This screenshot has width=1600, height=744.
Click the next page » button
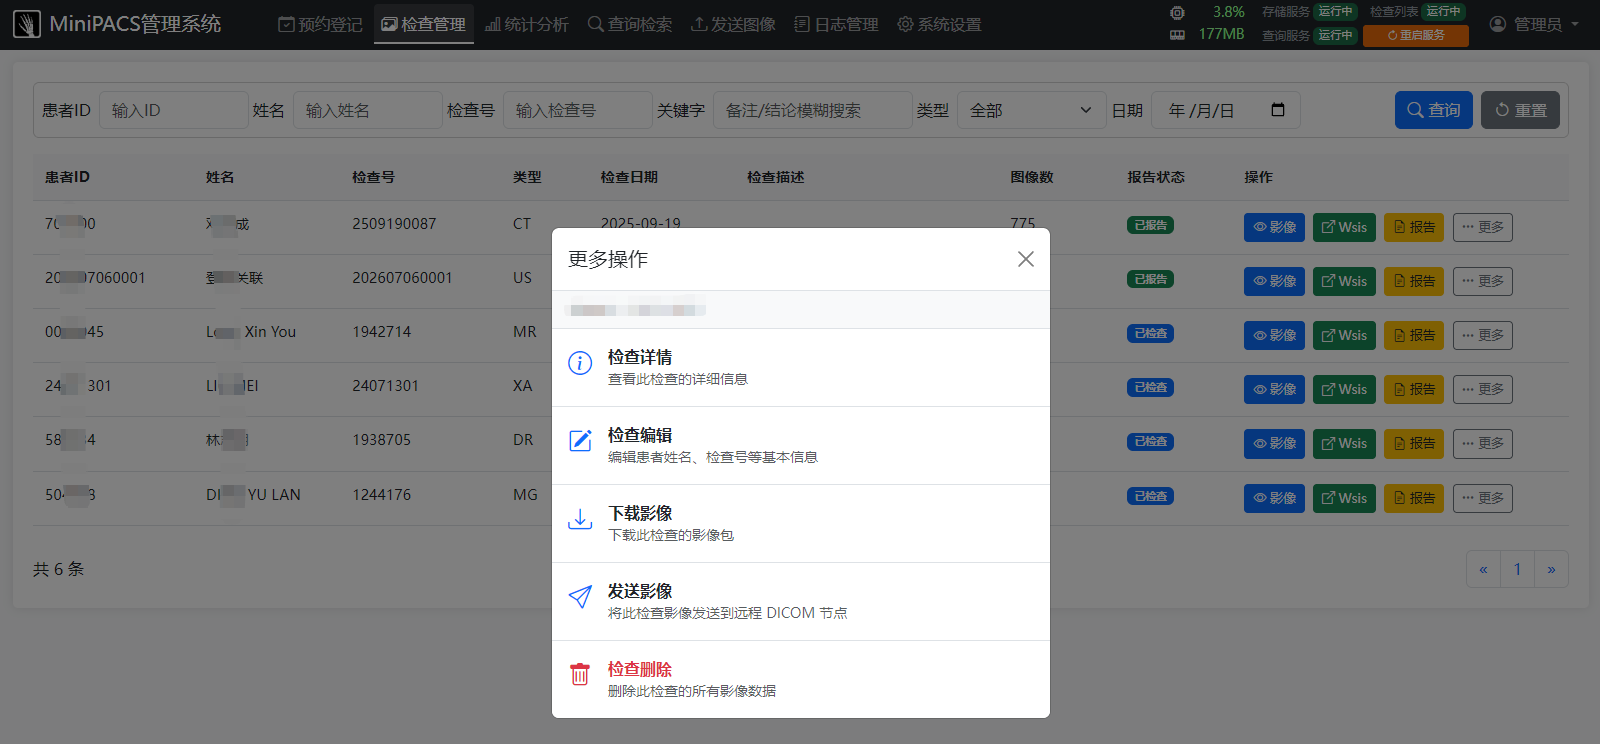[x=1551, y=569]
